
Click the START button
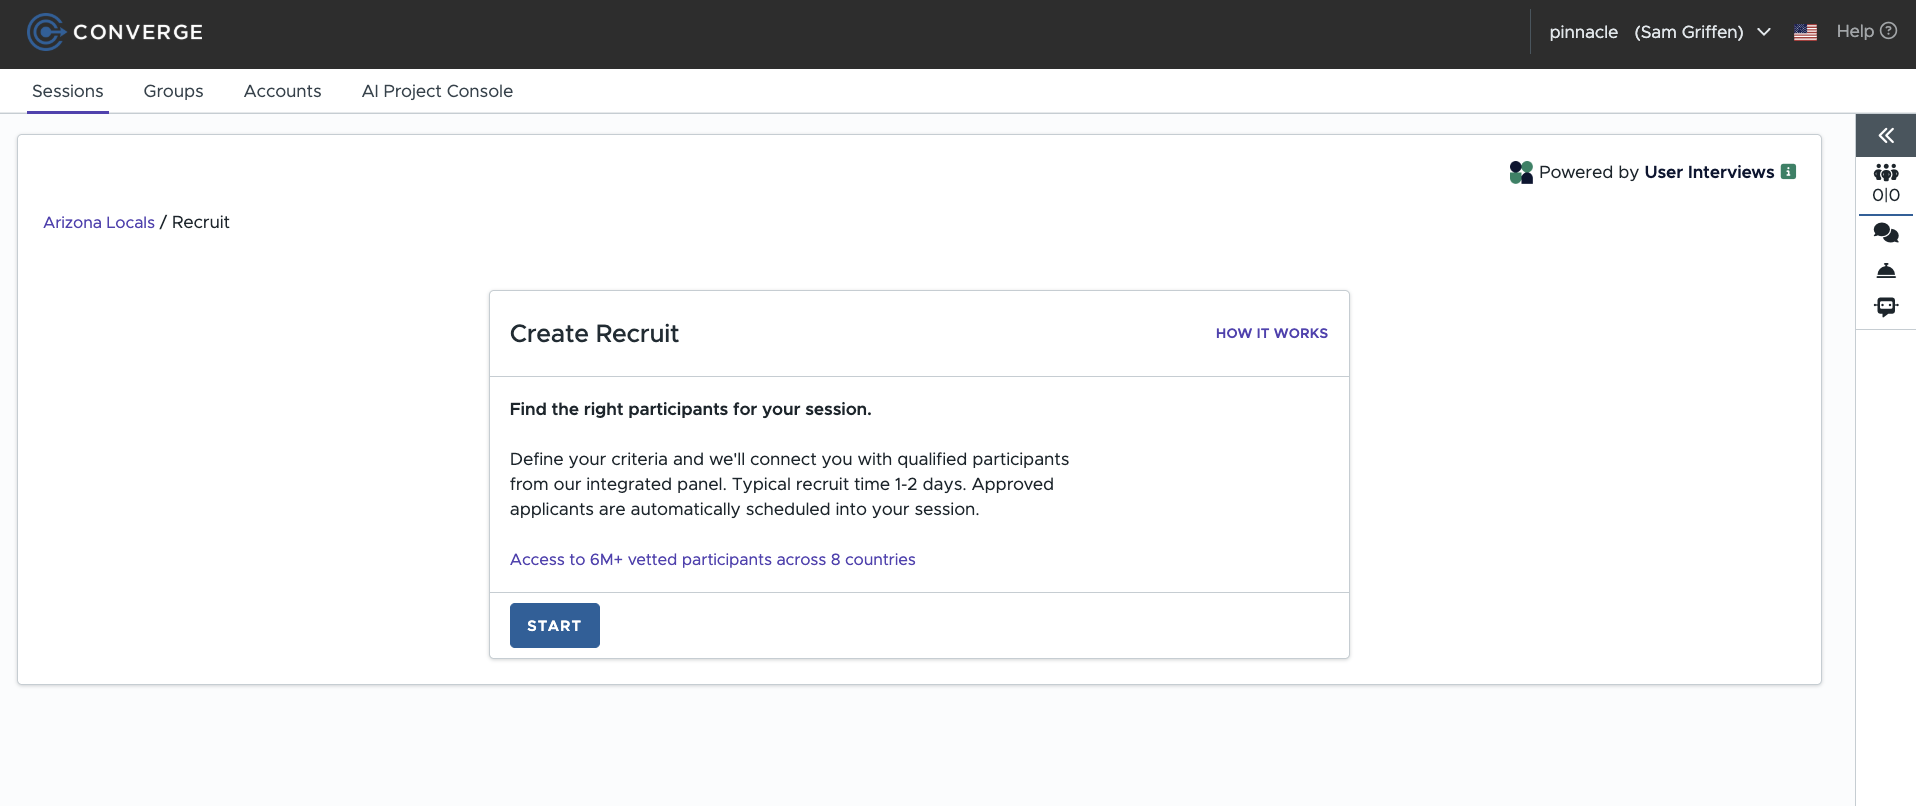pos(555,625)
